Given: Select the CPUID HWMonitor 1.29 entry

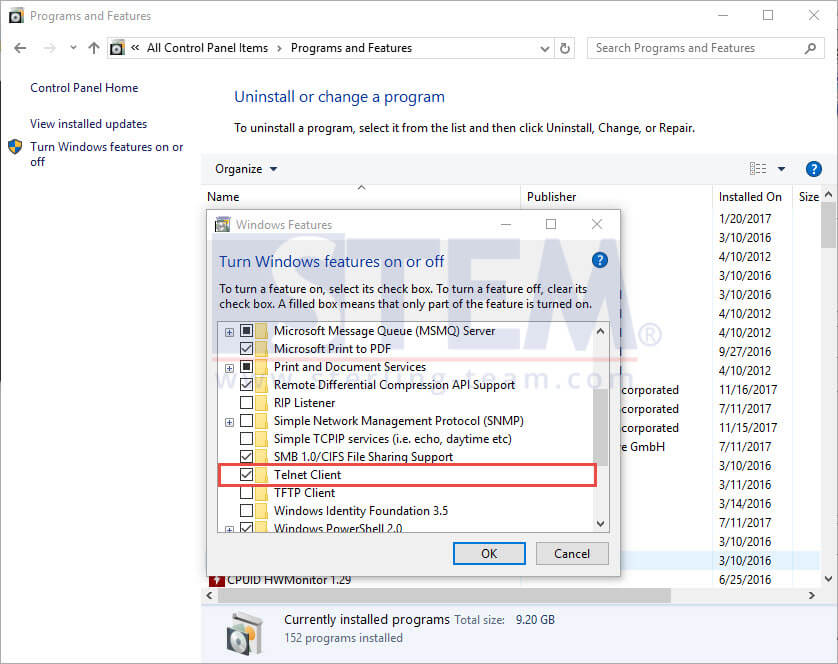Looking at the screenshot, I should [289, 580].
